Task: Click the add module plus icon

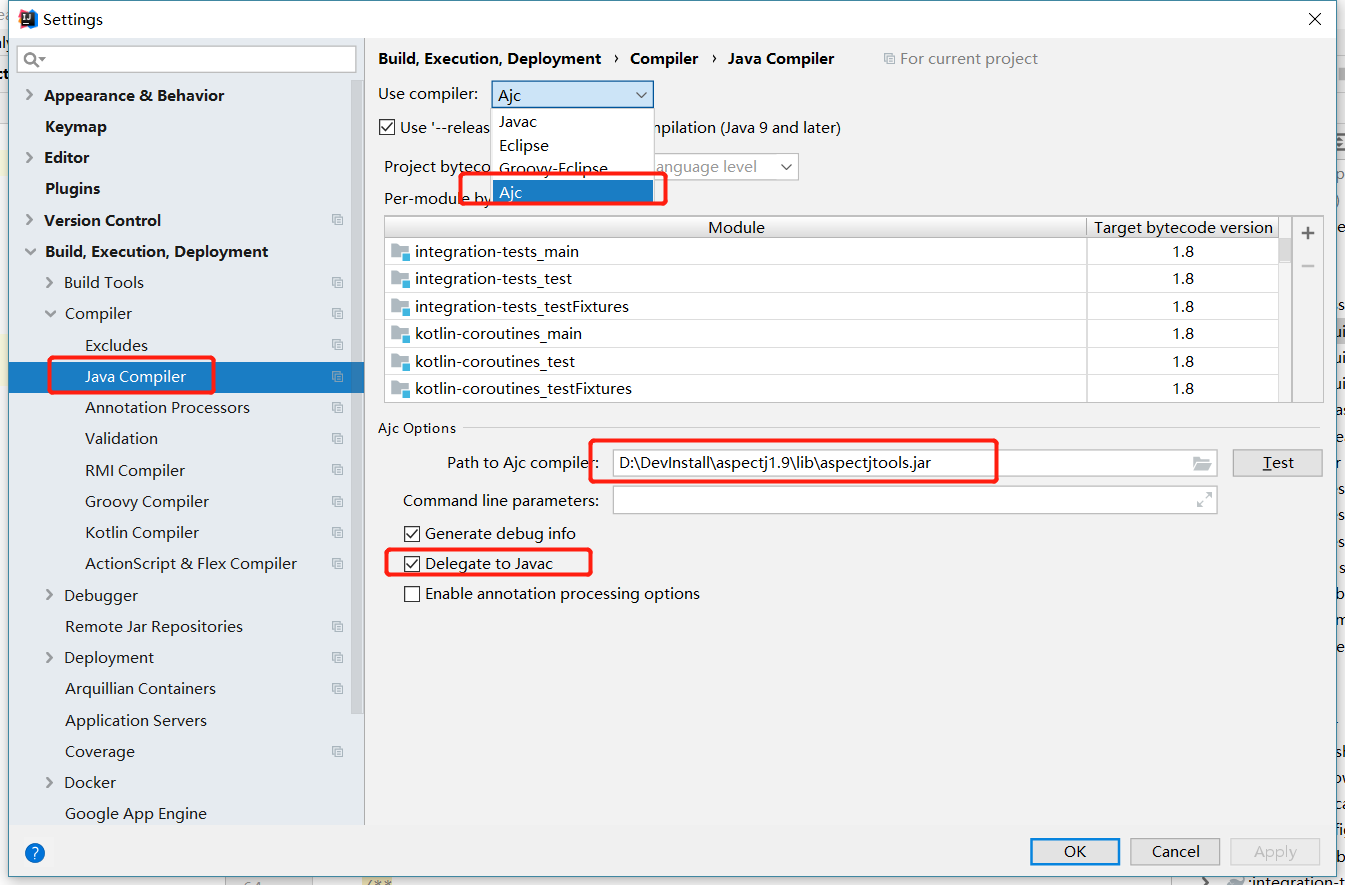Action: (1307, 233)
